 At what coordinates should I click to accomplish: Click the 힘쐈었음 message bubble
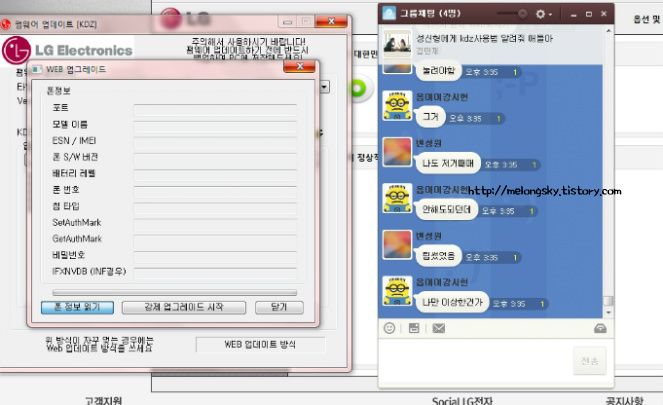click(438, 256)
